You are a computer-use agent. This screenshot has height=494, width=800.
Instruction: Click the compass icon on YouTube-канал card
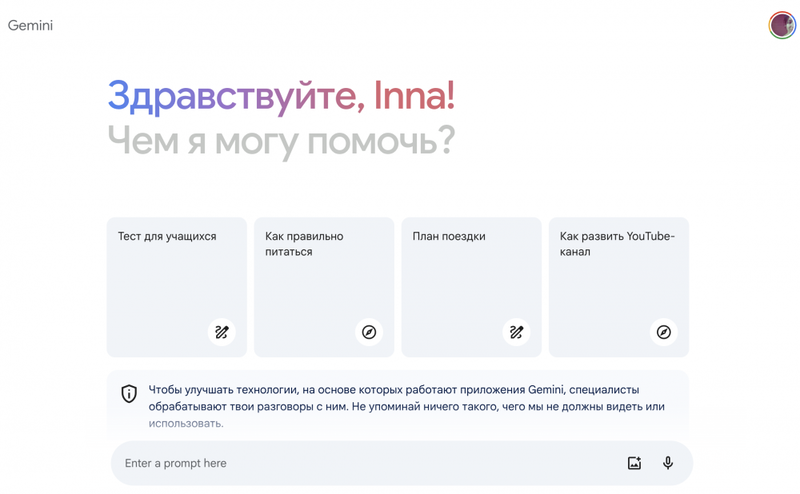tap(664, 332)
